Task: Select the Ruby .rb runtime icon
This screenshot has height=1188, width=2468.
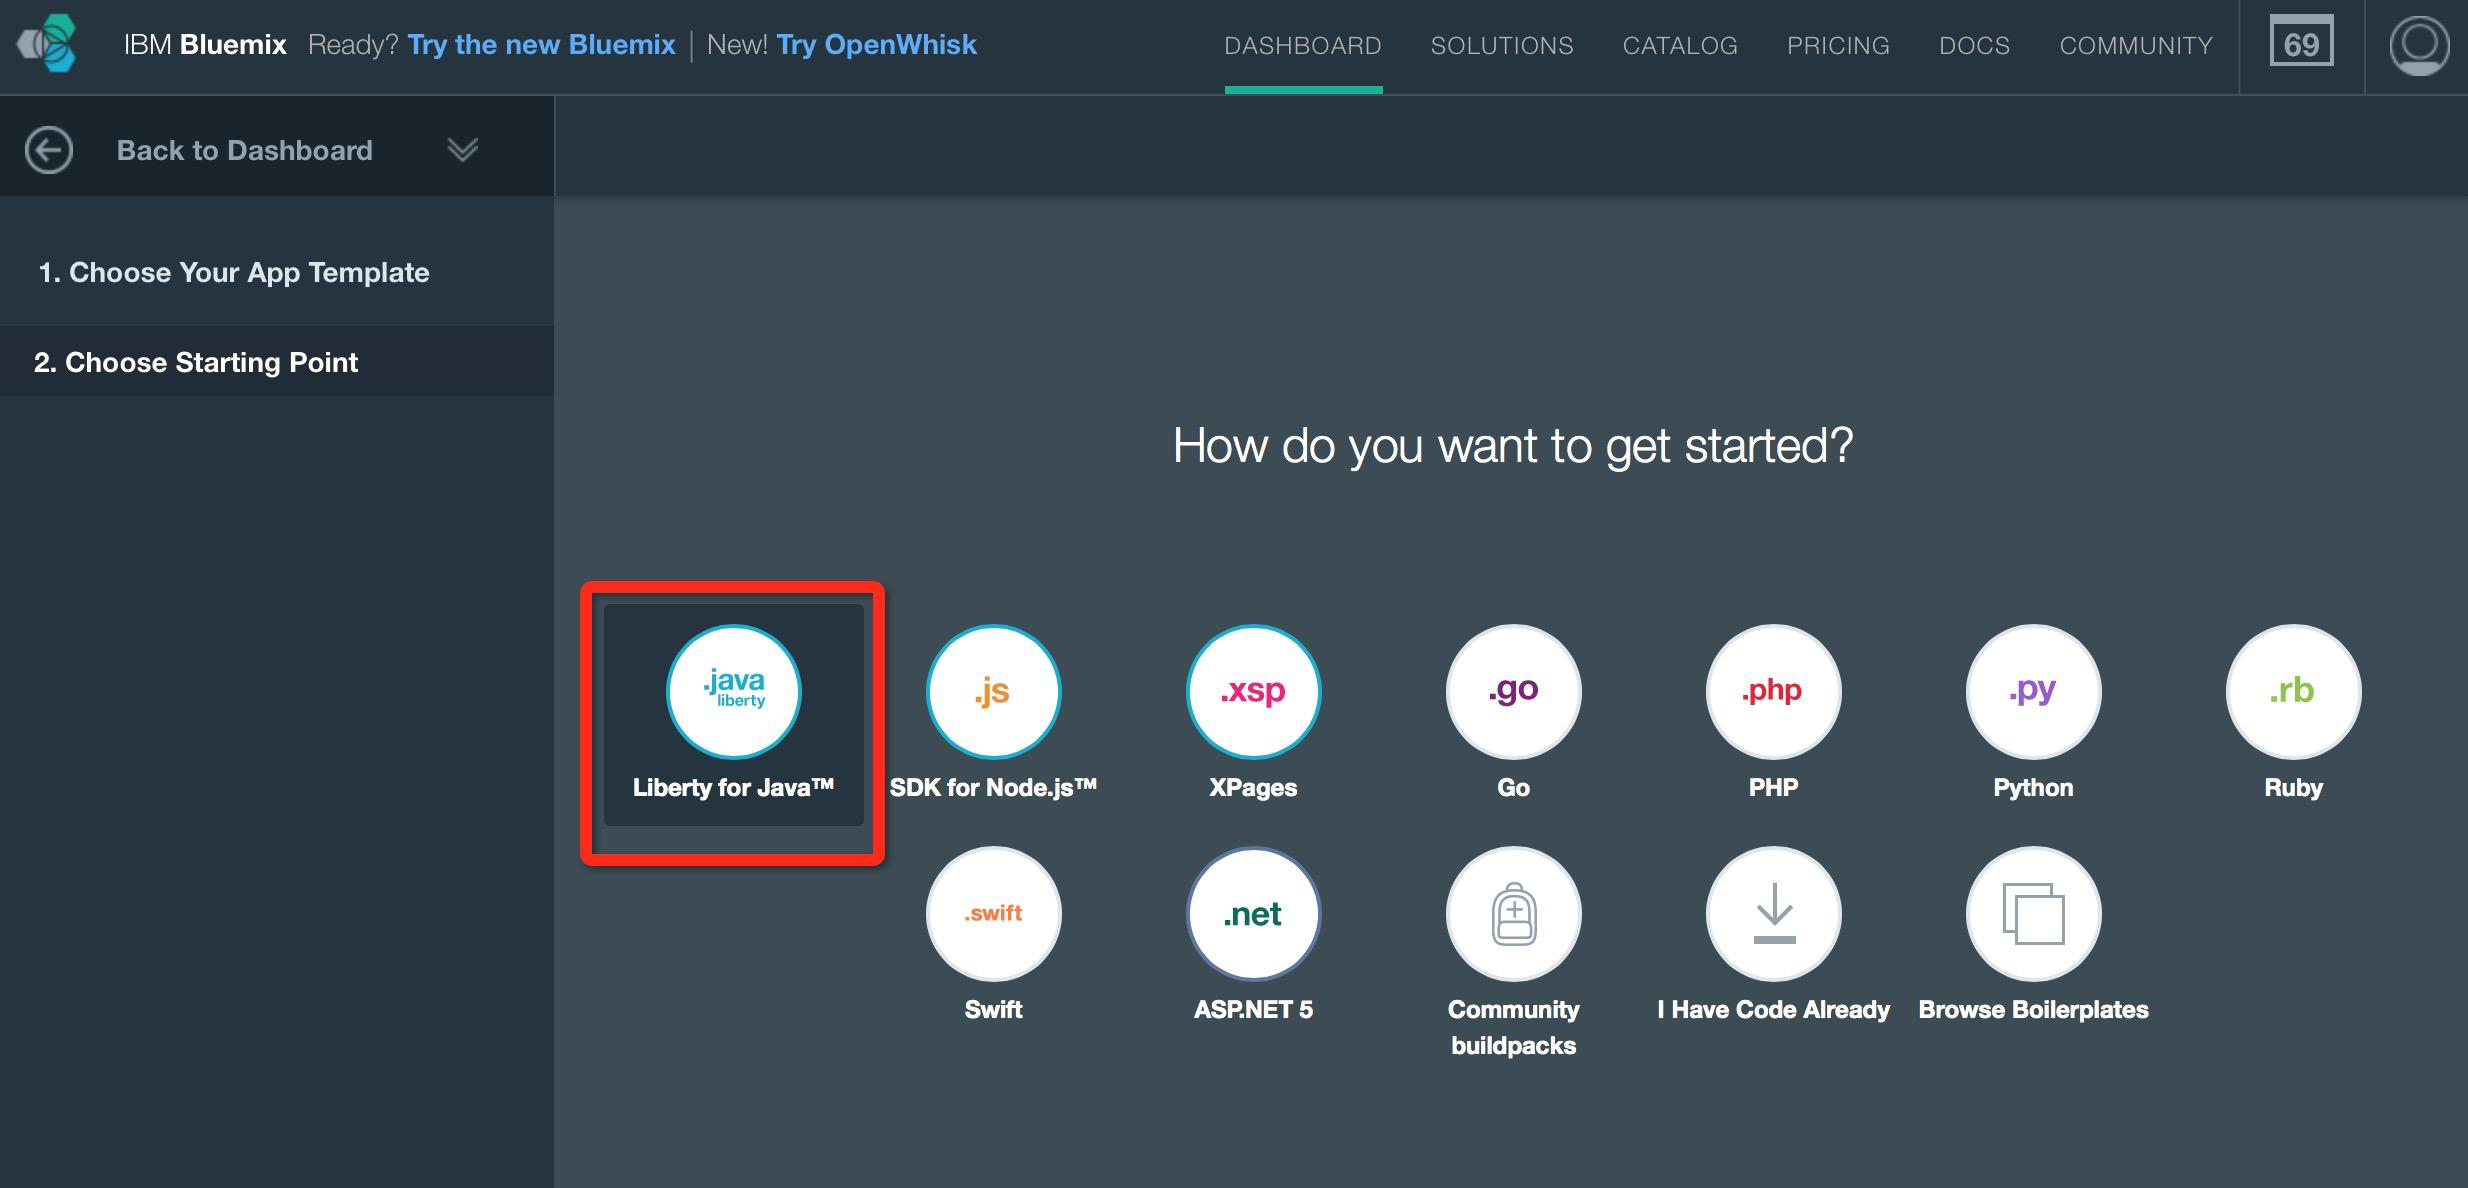Action: click(x=2293, y=691)
